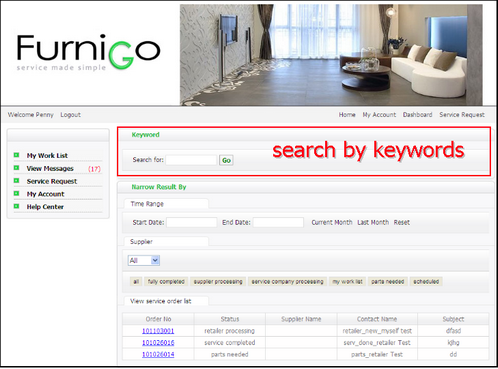The image size is (498, 369).
Task: Click the Start Date field
Action: pos(192,222)
